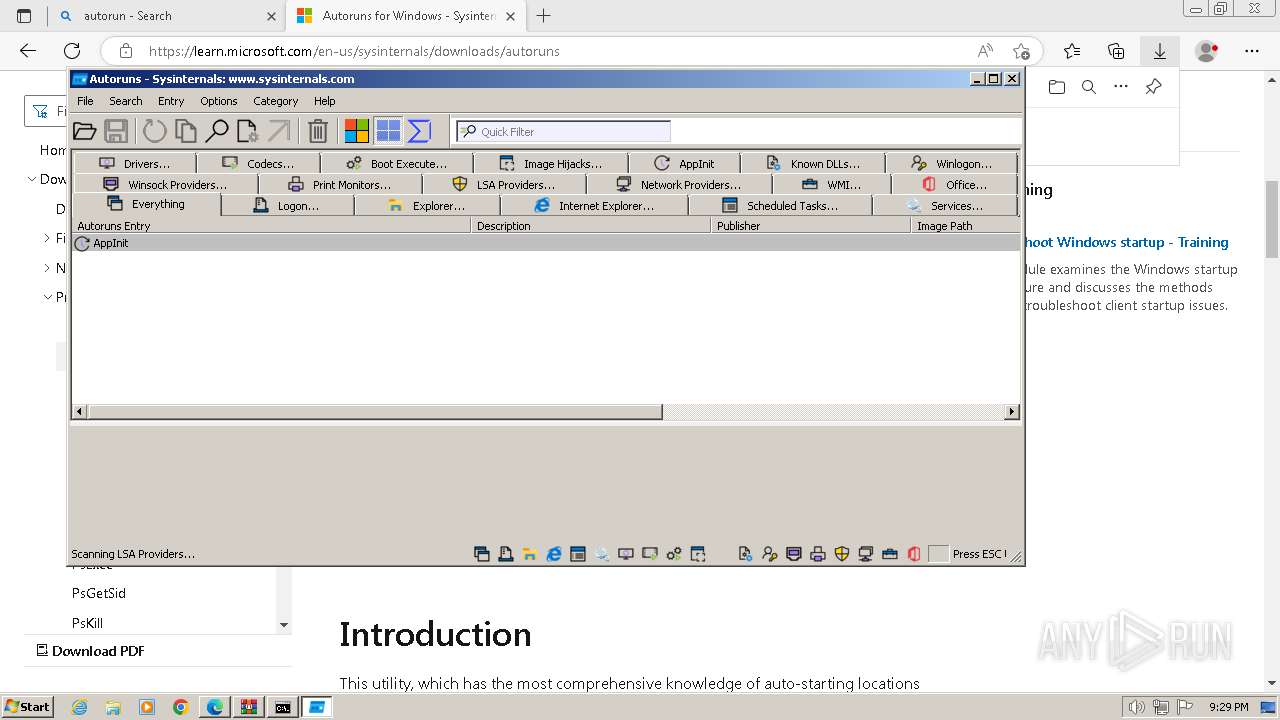Open a new Edge tab with plus button
The width and height of the screenshot is (1280, 720).
(x=544, y=16)
